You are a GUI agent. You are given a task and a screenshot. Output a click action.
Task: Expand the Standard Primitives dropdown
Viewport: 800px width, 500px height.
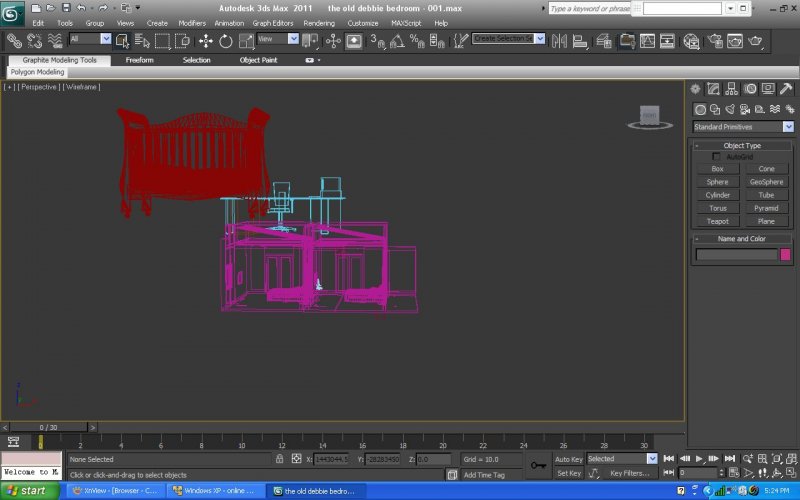coord(788,127)
